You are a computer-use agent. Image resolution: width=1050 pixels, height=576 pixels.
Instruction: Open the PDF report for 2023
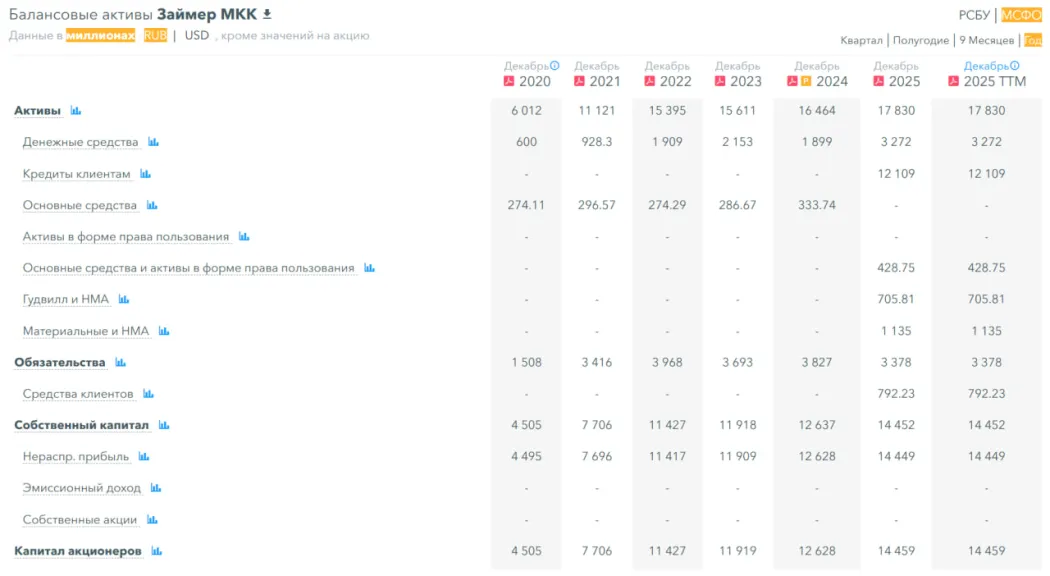pyautogui.click(x=720, y=82)
